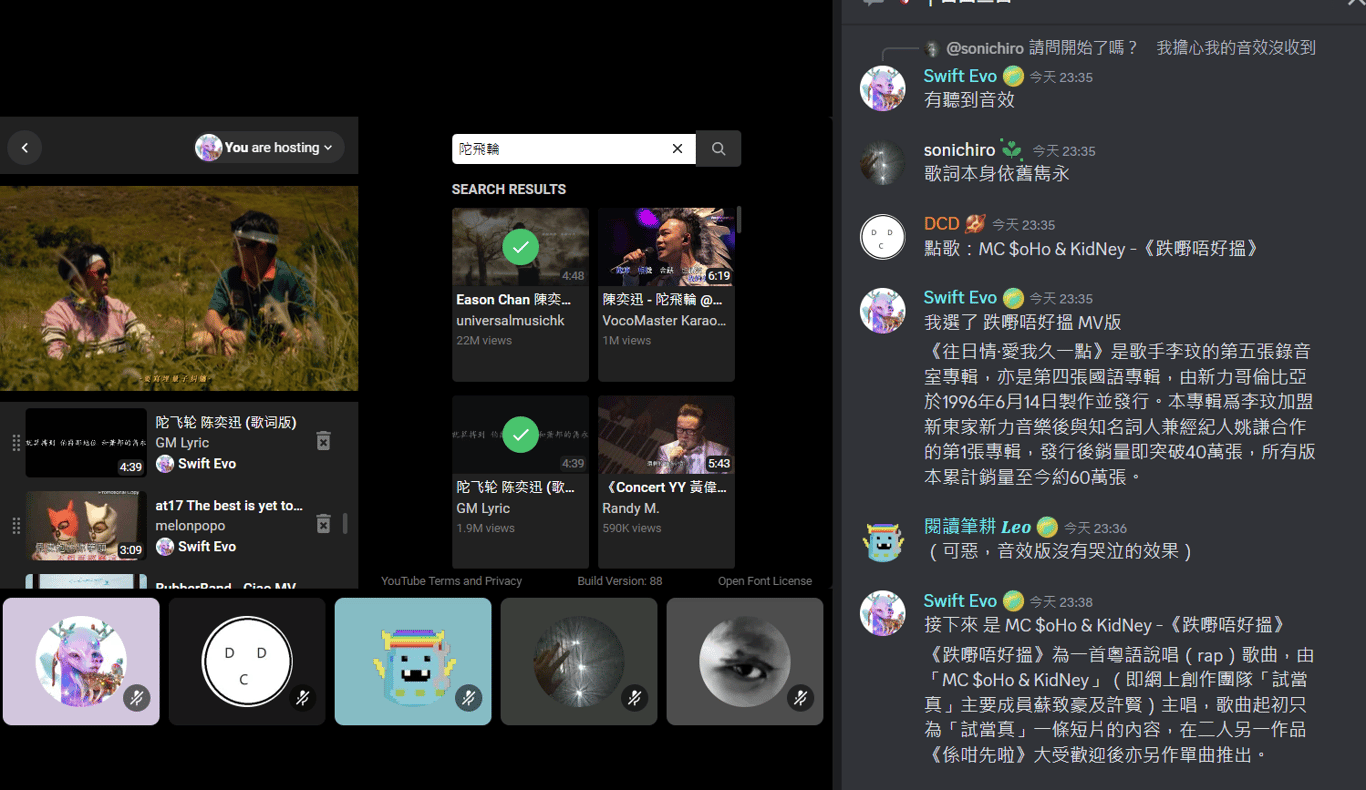Screen dimensions: 1366x790
Task: Click mute icon on eye avatar tile
Action: 800,698
